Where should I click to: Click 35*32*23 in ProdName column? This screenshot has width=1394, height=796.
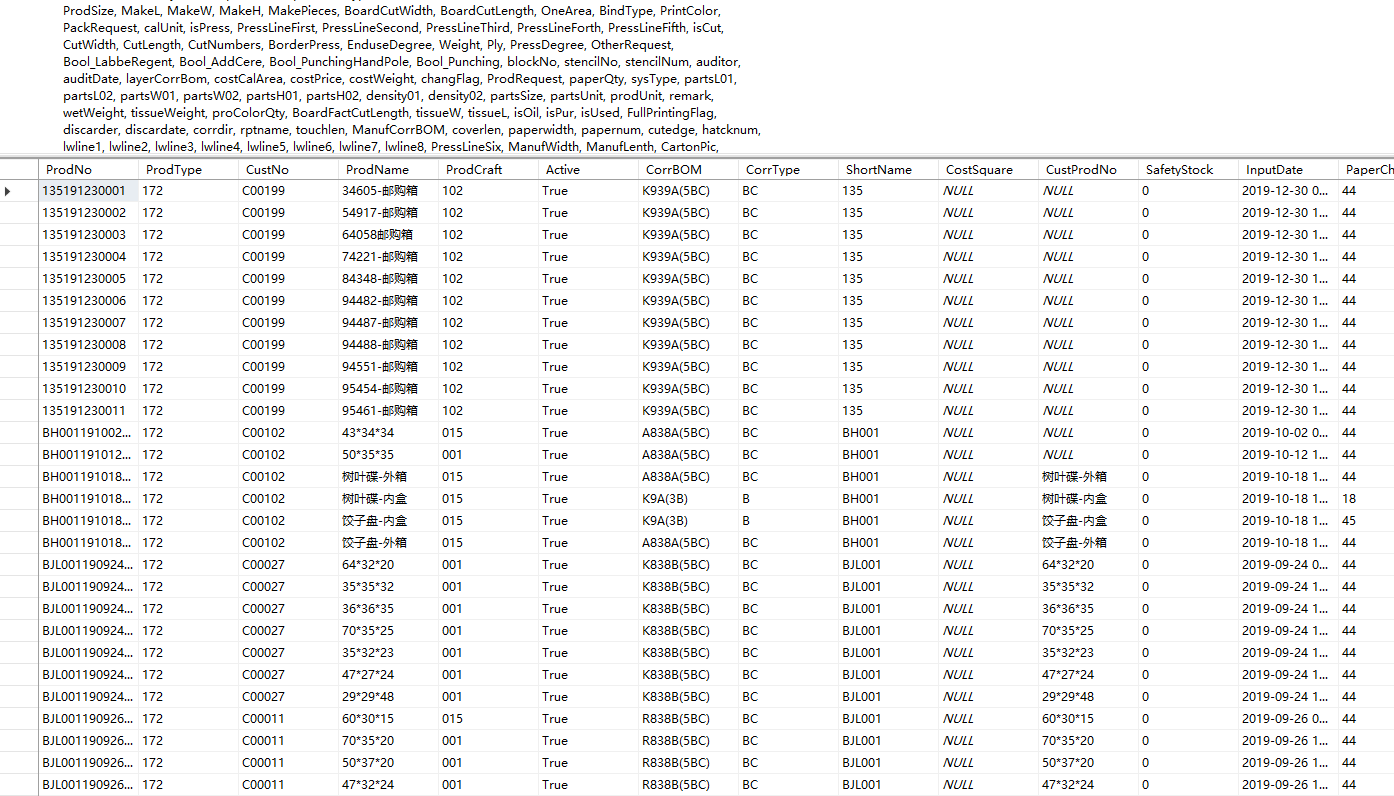tap(388, 653)
